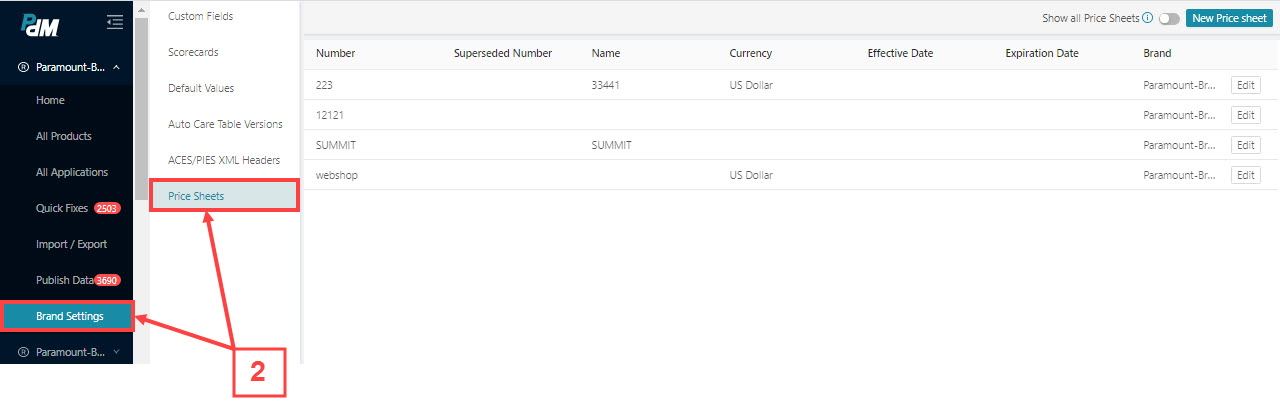
Task: Collapse the top Paramount-B... brand section
Action: pyautogui.click(x=116, y=67)
